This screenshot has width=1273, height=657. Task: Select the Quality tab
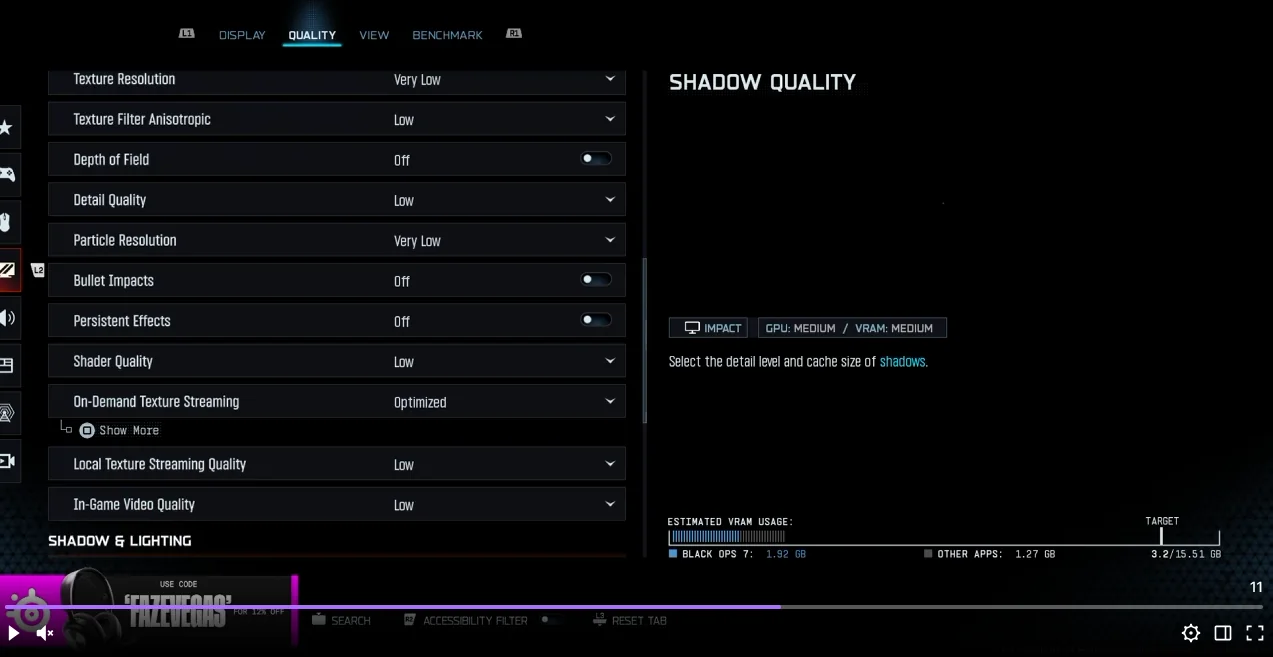tap(312, 35)
